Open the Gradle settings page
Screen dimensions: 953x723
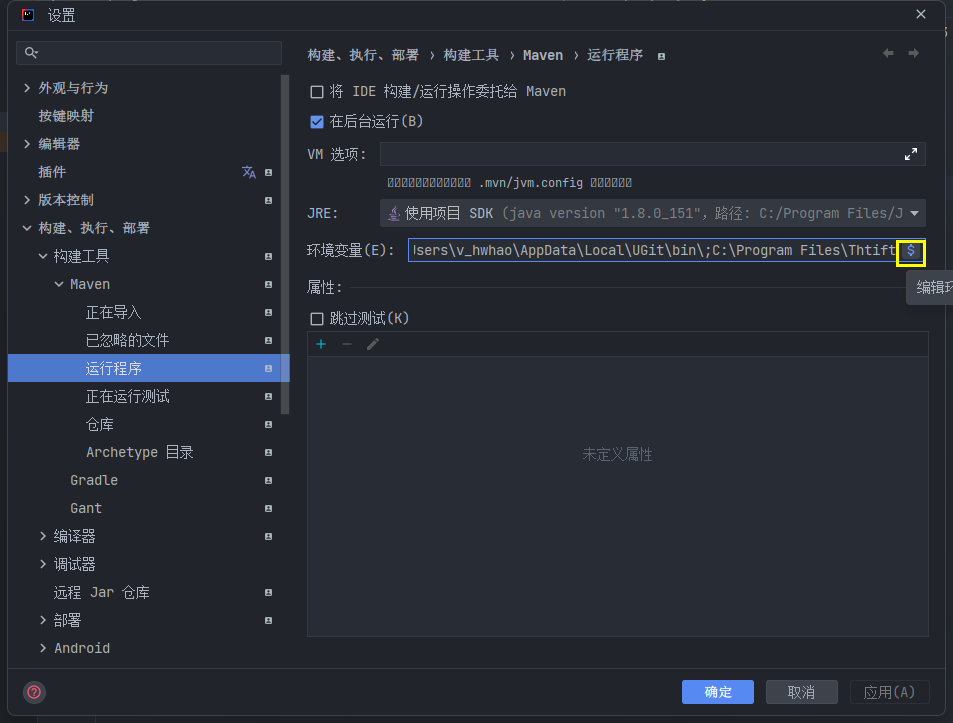coord(94,480)
